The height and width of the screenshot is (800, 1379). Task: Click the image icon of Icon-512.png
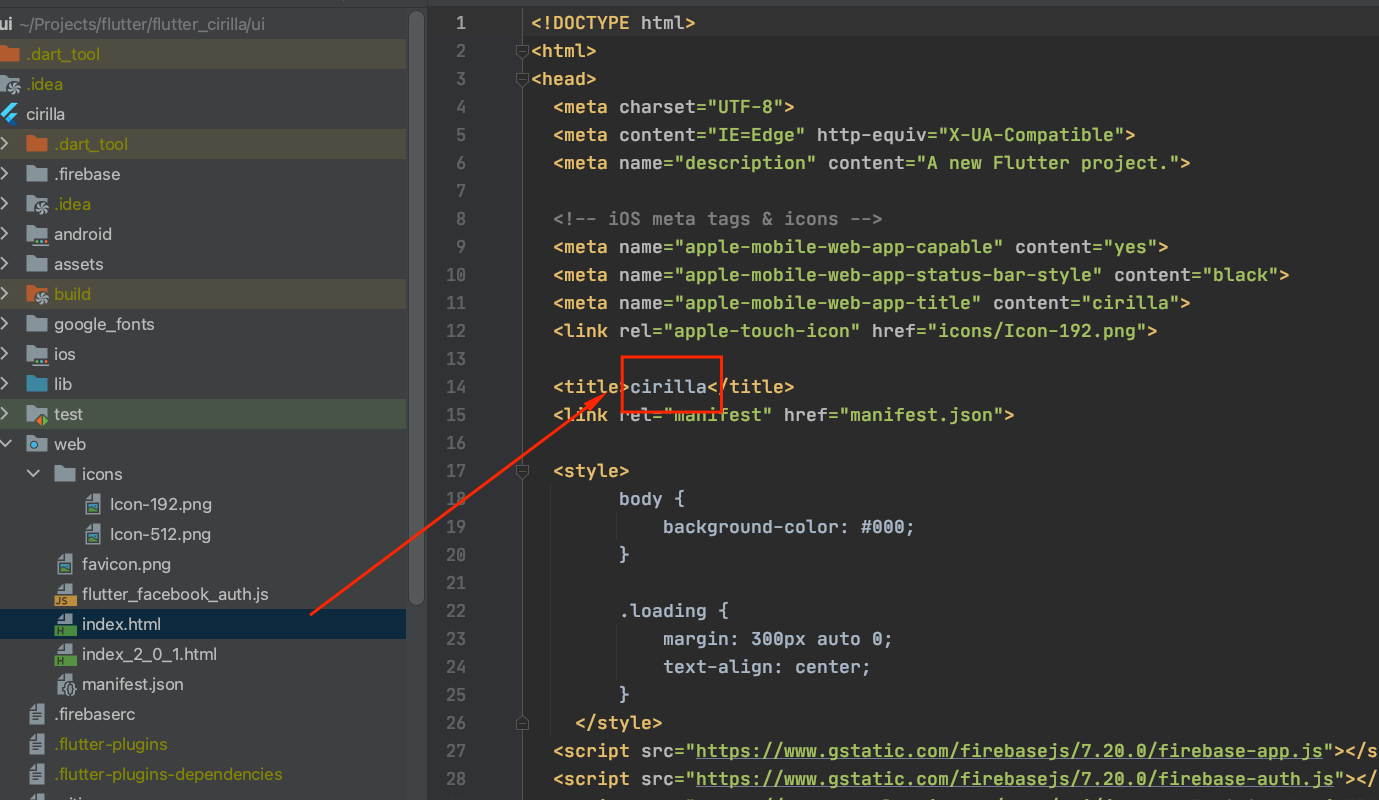[x=91, y=534]
